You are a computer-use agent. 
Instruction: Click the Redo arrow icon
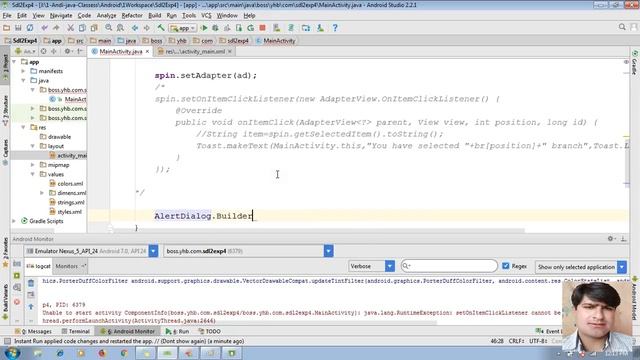[56, 28]
